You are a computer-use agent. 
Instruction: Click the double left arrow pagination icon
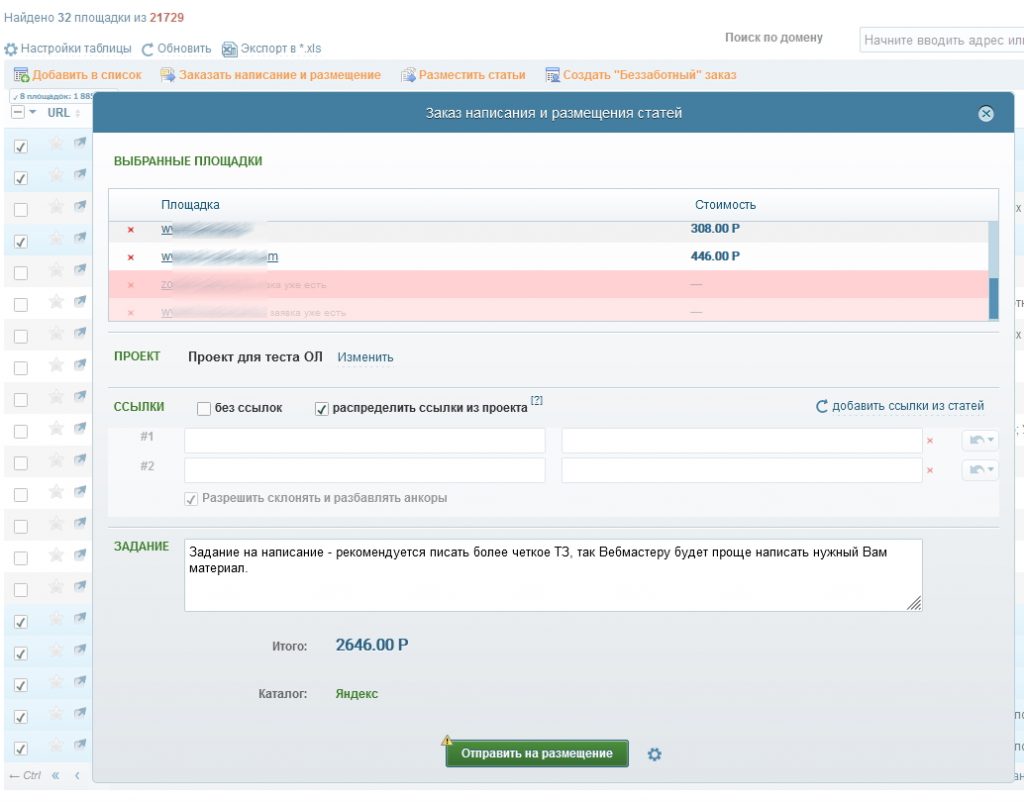pyautogui.click(x=56, y=776)
